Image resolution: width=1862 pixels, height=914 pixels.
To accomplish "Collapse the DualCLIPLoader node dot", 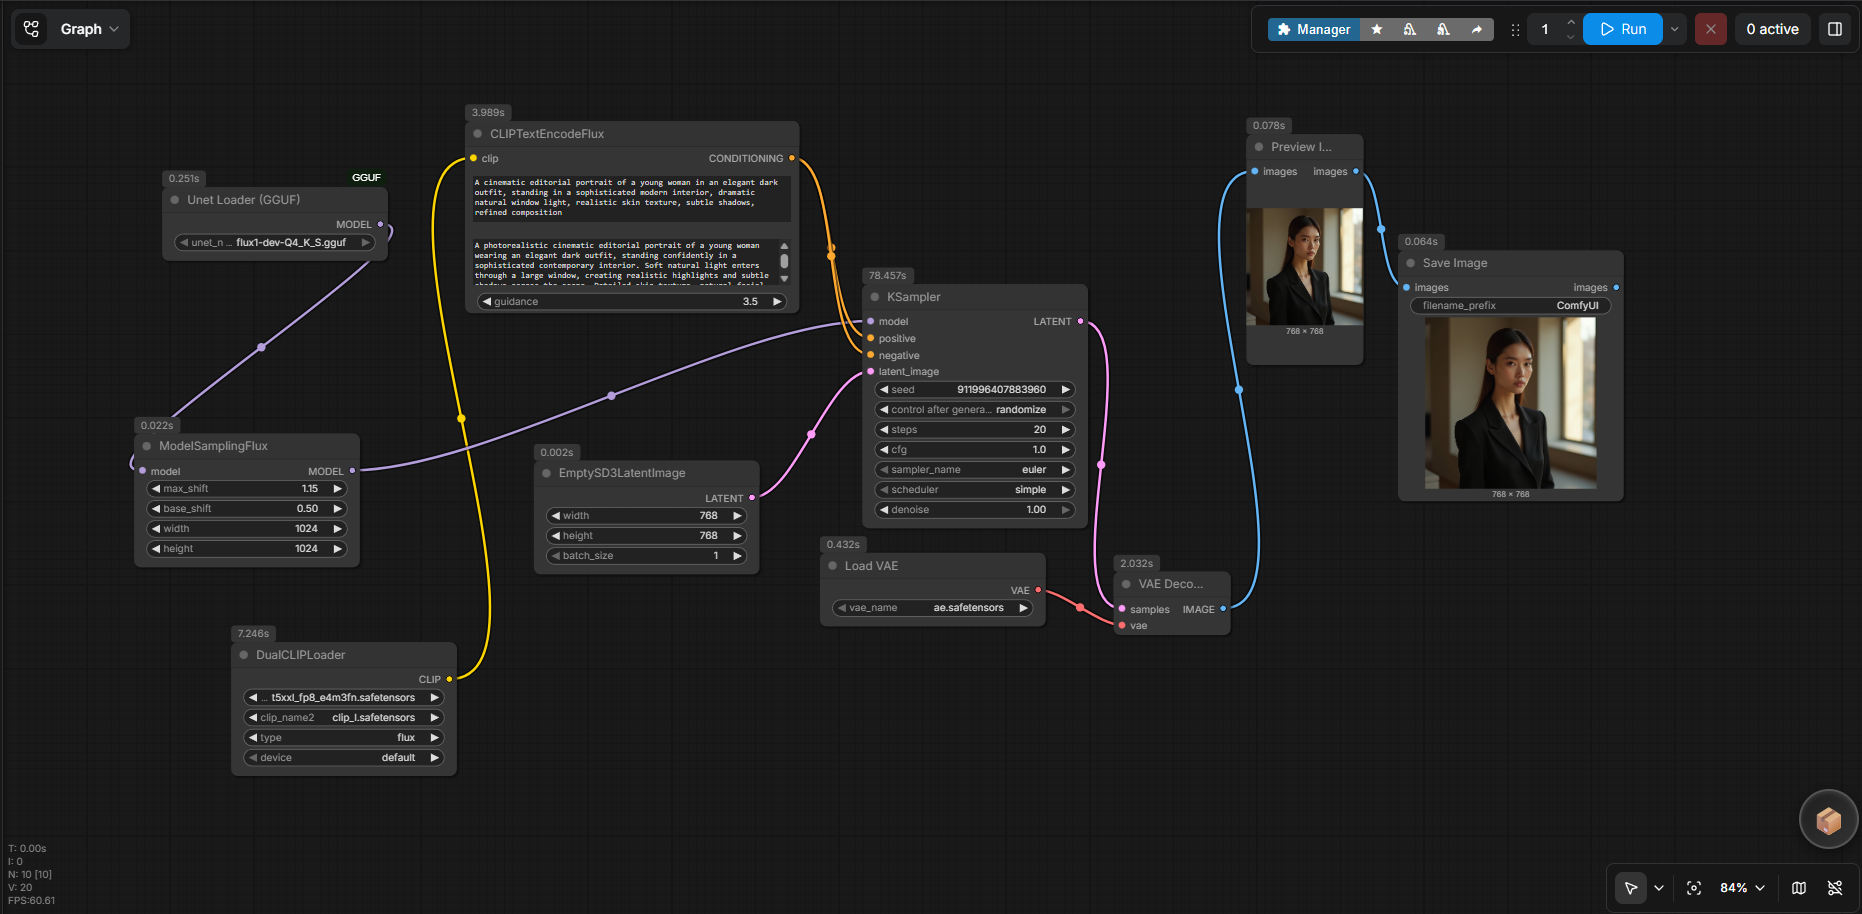I will pyautogui.click(x=244, y=655).
